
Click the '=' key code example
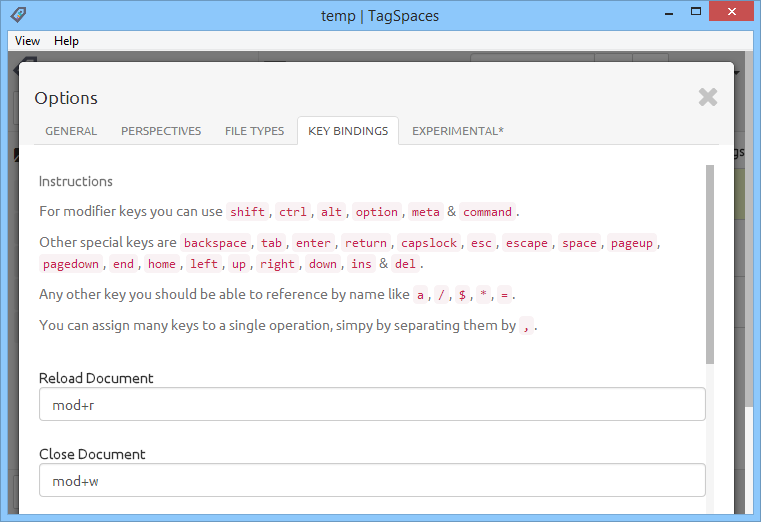coord(504,294)
